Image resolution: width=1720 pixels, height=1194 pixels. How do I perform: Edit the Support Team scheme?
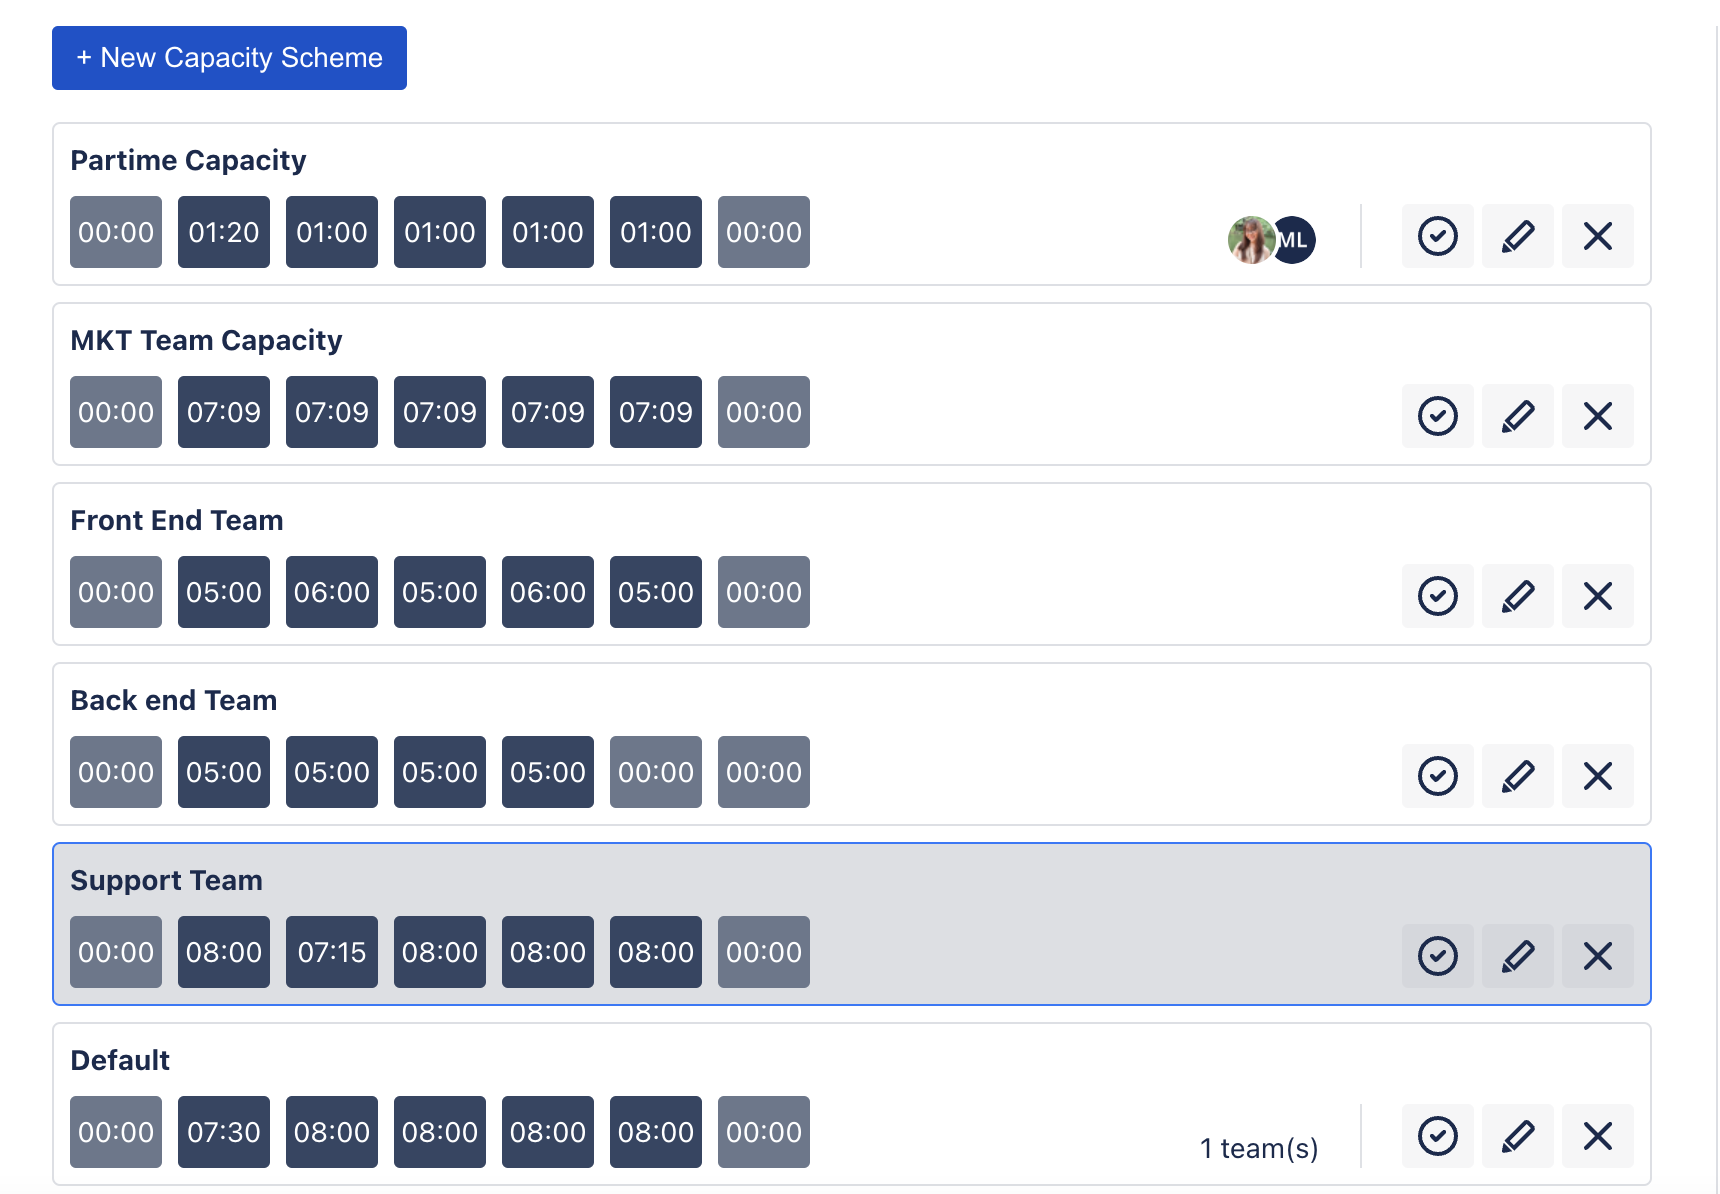(x=1517, y=955)
